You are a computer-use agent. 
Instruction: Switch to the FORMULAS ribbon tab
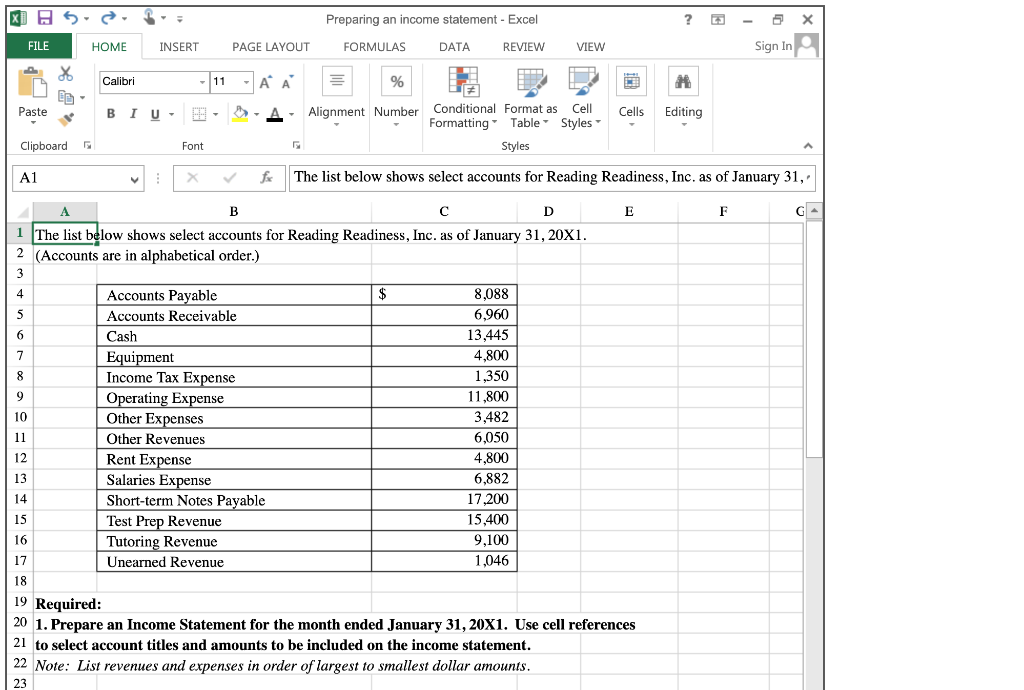click(x=374, y=46)
